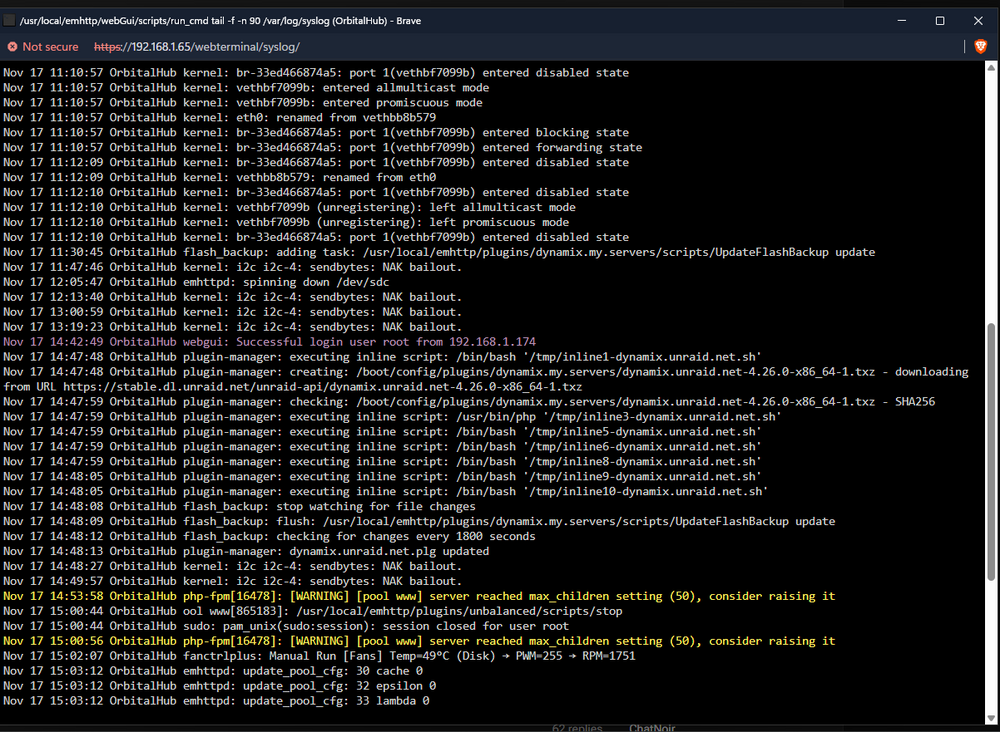Click the 'session closed for user root' line
1000x732 pixels.
[286, 626]
